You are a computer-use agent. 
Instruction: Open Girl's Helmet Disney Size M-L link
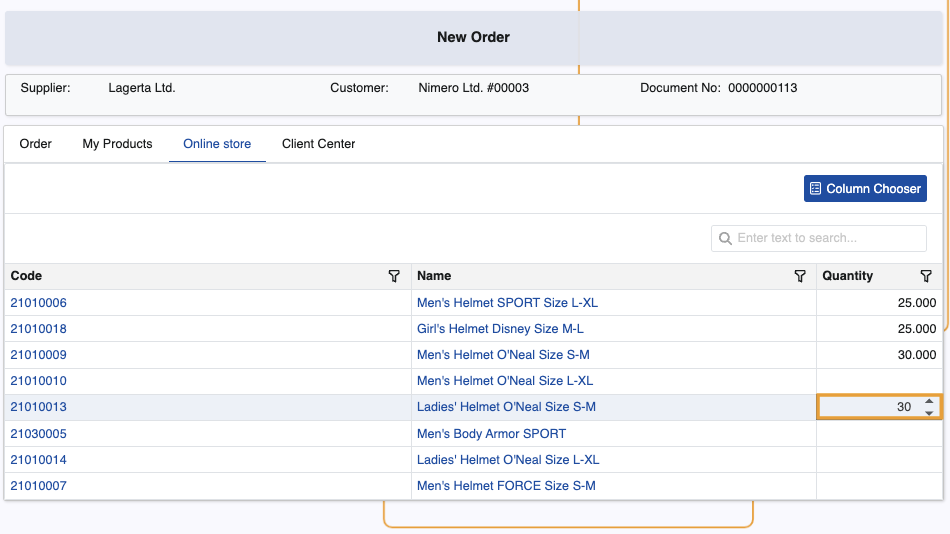point(500,329)
